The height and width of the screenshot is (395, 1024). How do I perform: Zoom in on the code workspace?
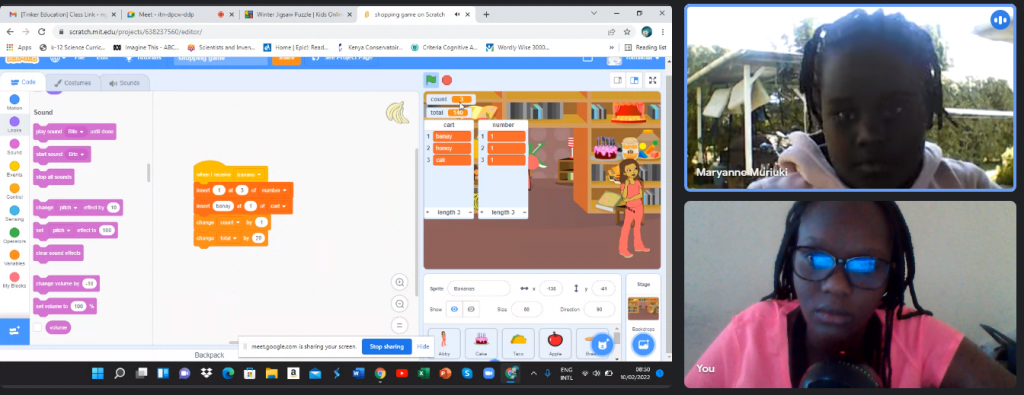tap(400, 282)
